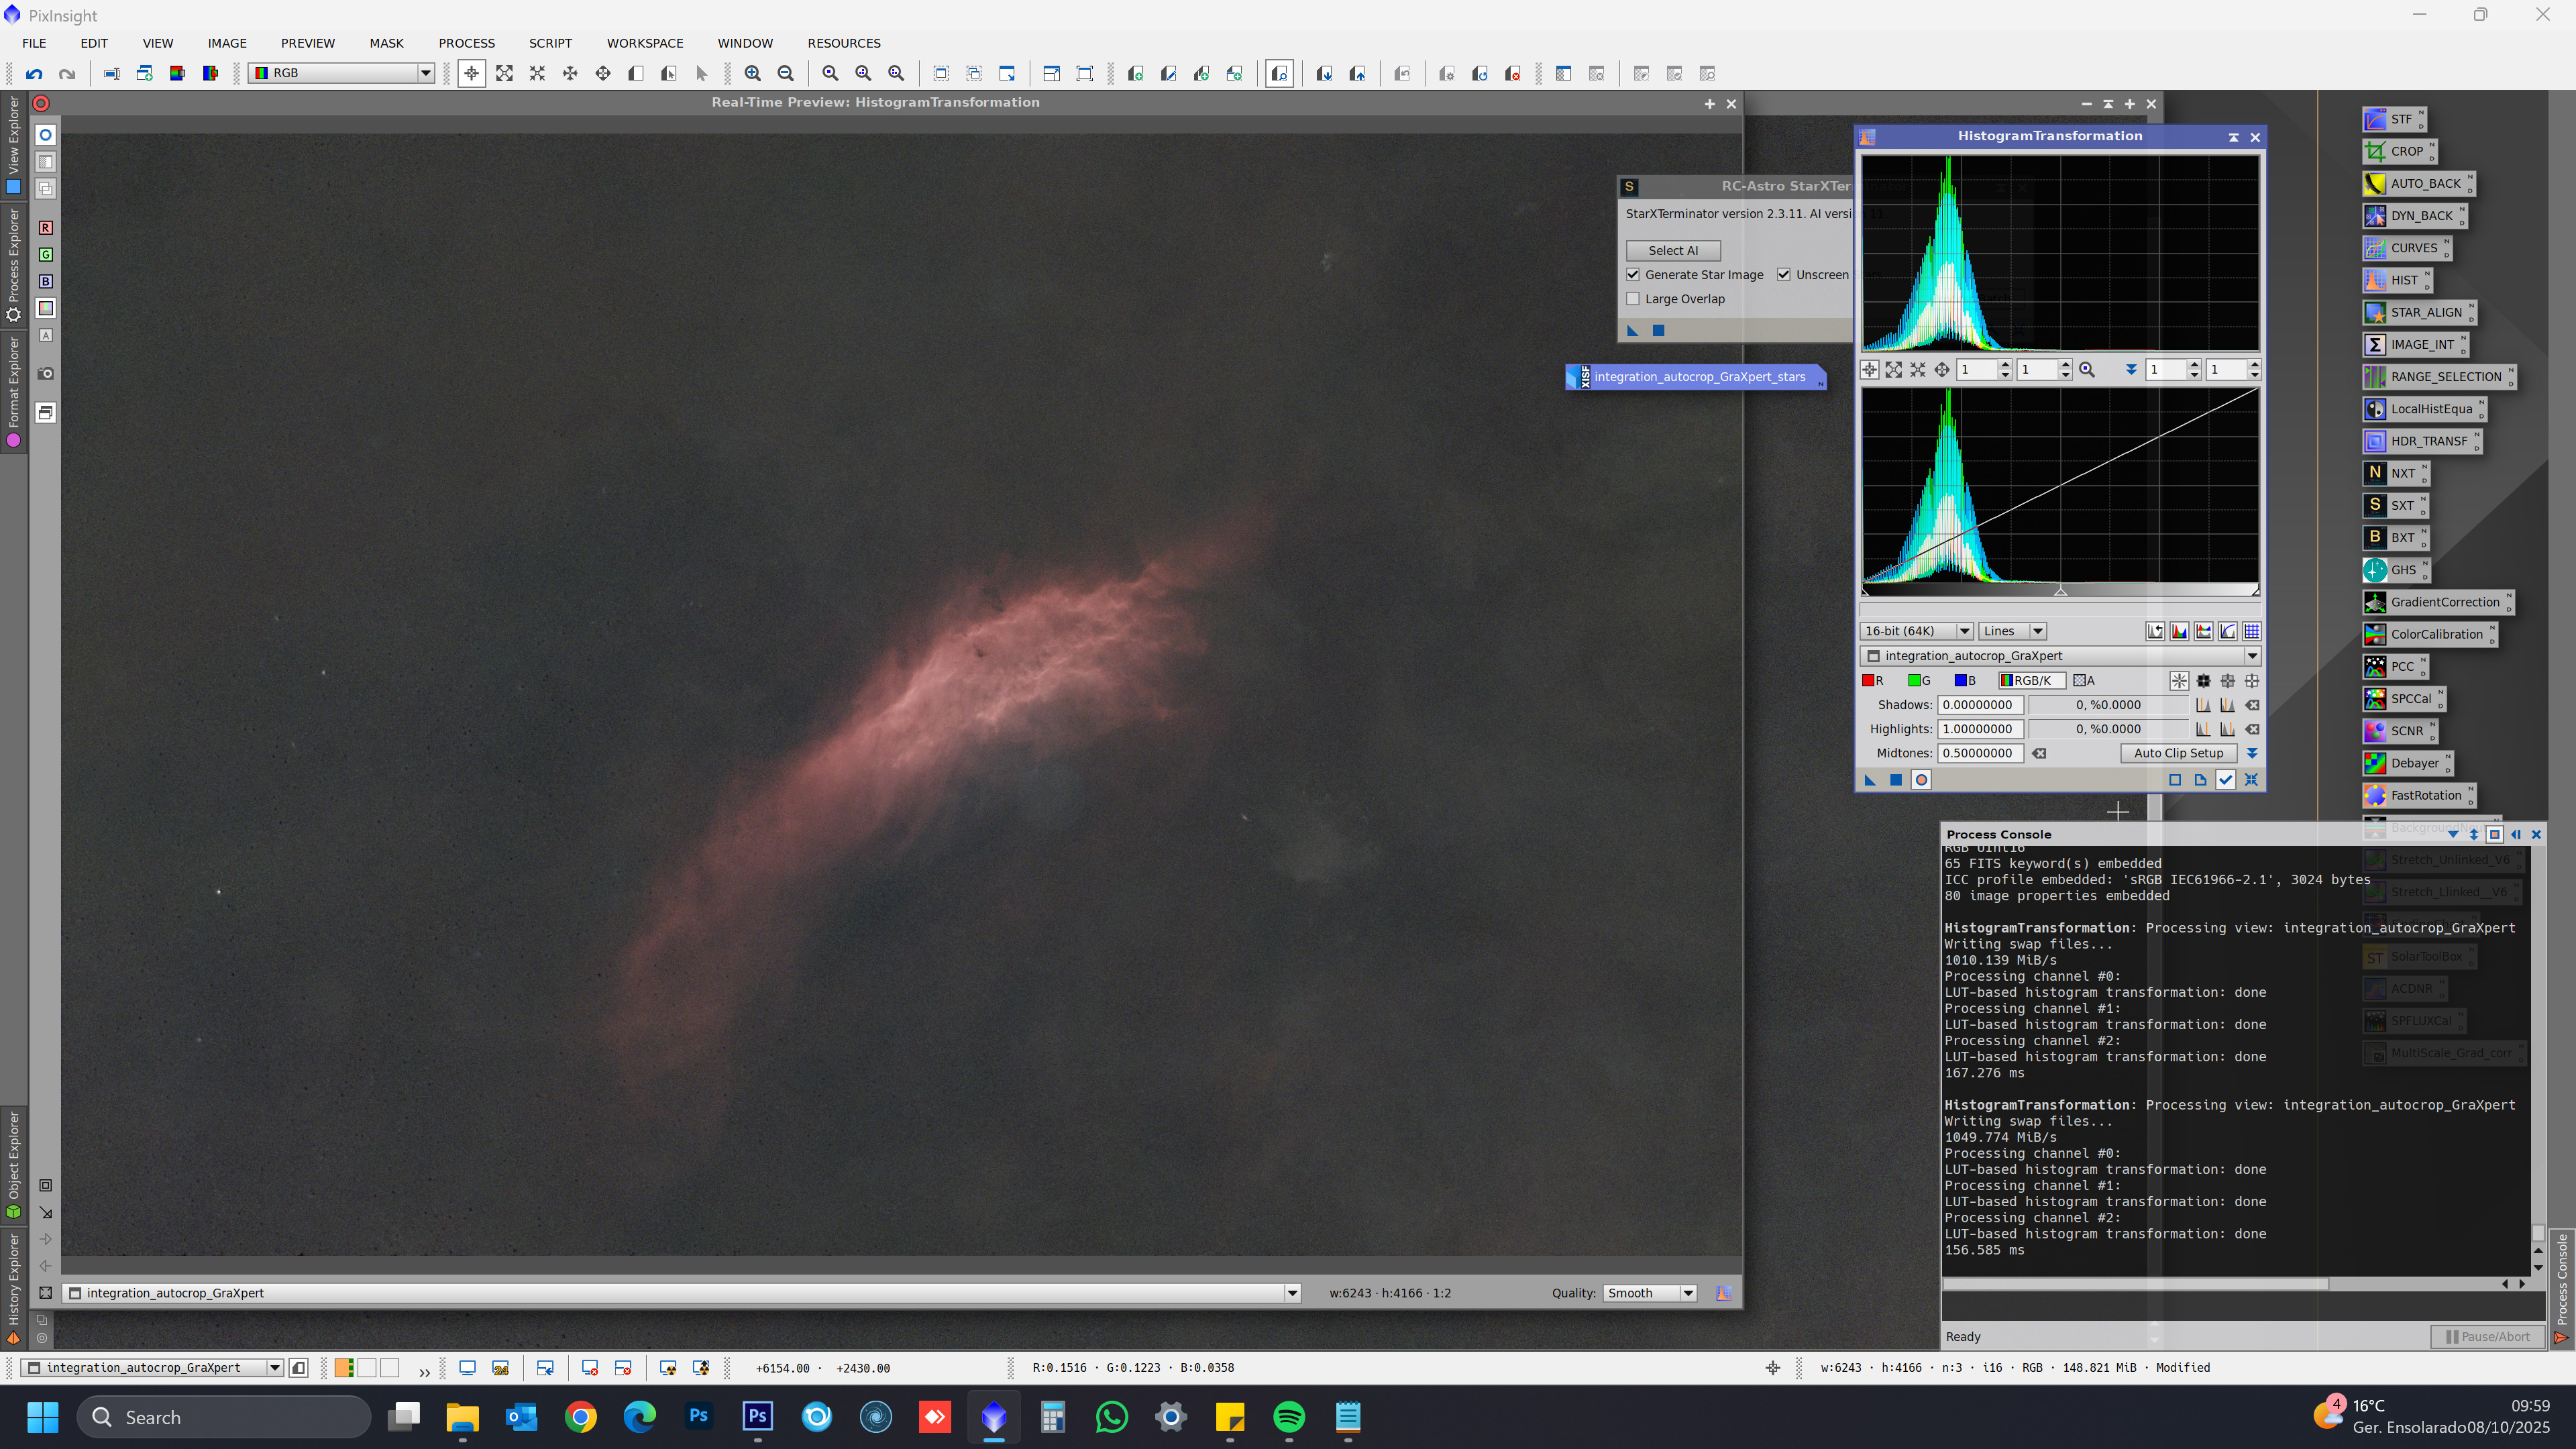Click the Undo arrow in toolbar
This screenshot has height=1449, width=2576.
click(34, 74)
